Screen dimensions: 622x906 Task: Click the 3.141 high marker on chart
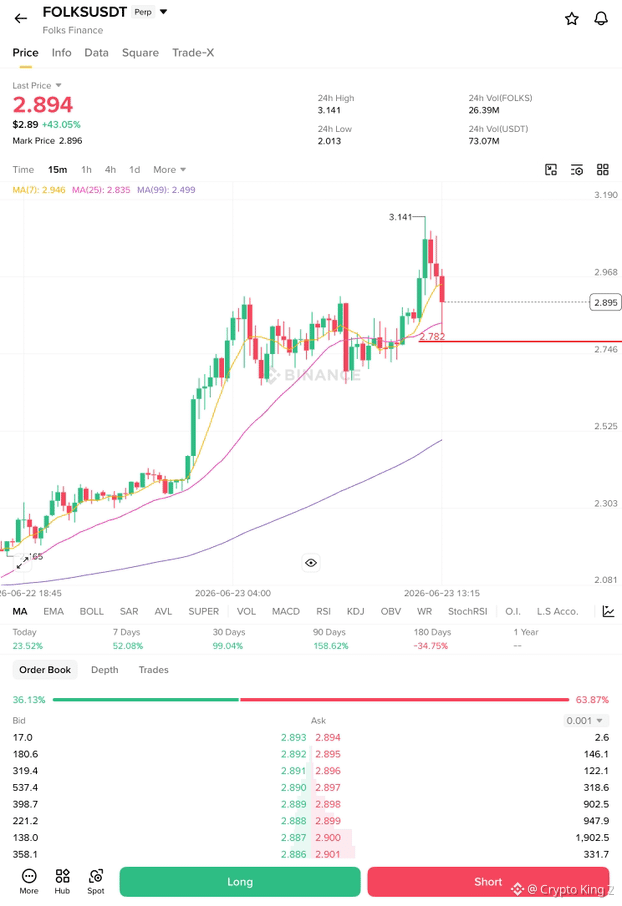(x=400, y=217)
